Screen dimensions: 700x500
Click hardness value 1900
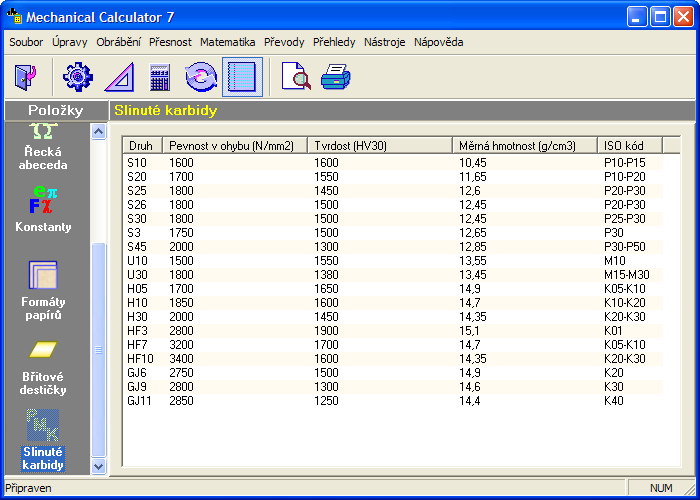click(326, 331)
